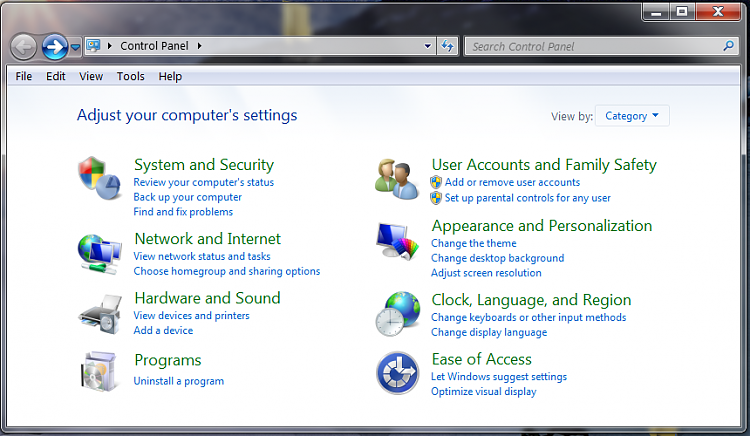
Task: Click the computer icon in address bar
Action: coord(93,45)
